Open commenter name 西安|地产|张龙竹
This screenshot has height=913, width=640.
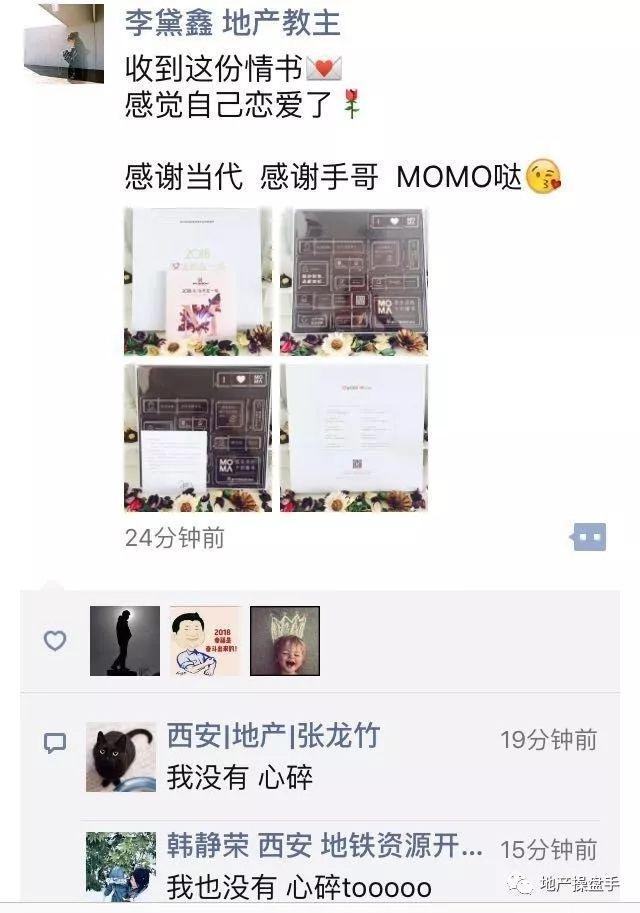[x=273, y=735]
